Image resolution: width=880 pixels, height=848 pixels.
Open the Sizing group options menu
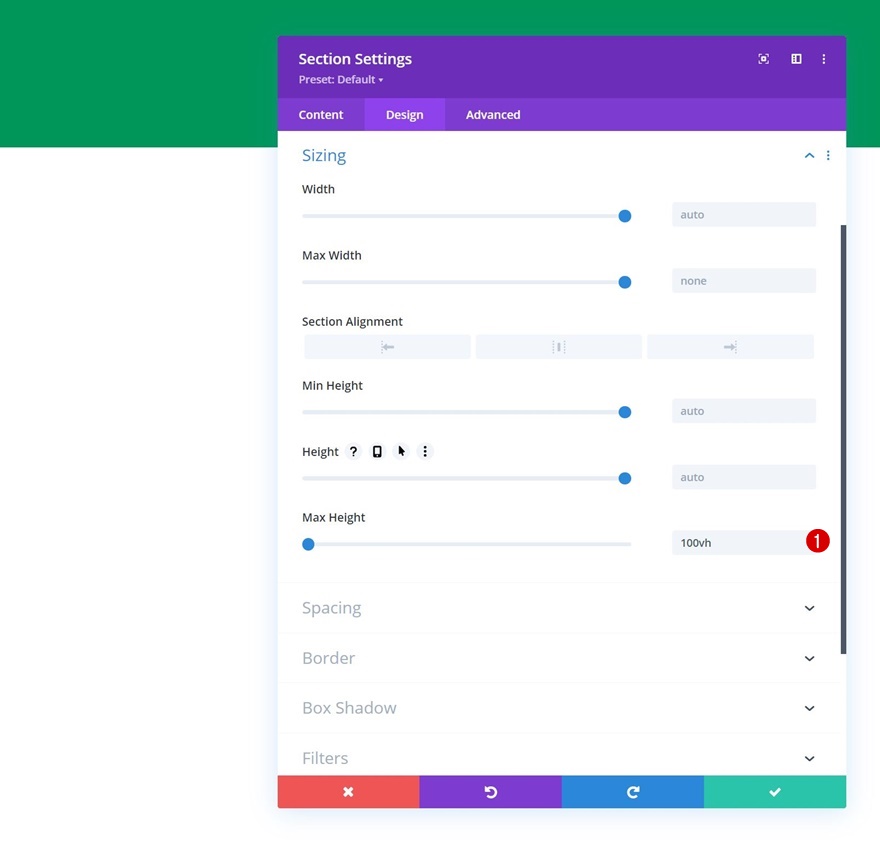coord(828,155)
